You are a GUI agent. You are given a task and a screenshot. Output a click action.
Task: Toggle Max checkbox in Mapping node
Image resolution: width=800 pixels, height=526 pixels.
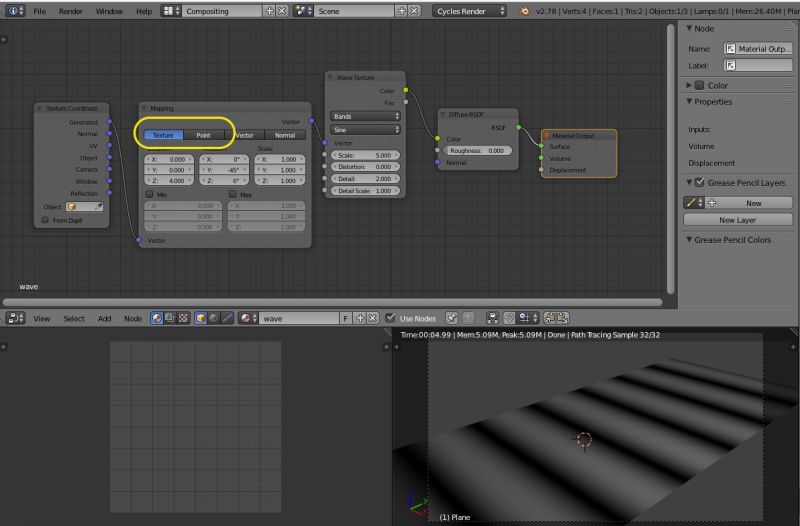[233, 194]
